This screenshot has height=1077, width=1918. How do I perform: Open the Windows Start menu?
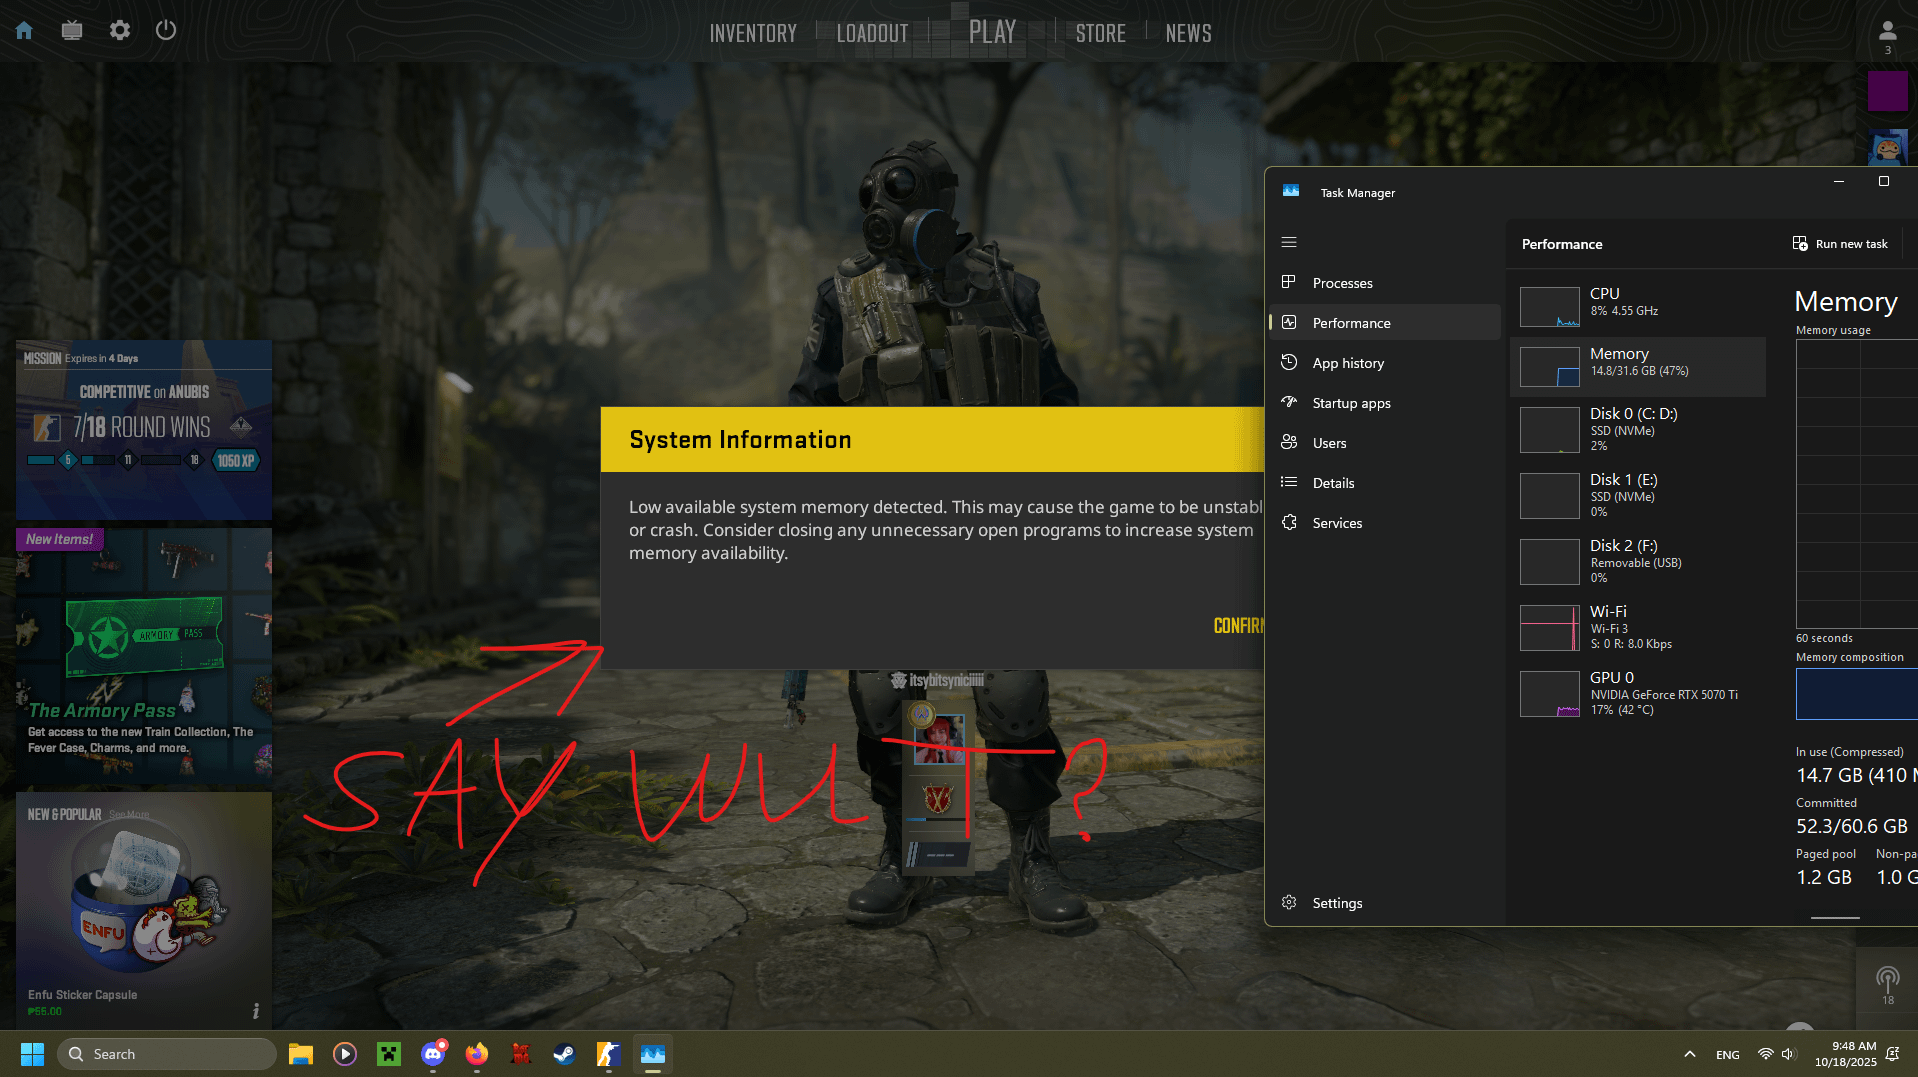click(32, 1054)
